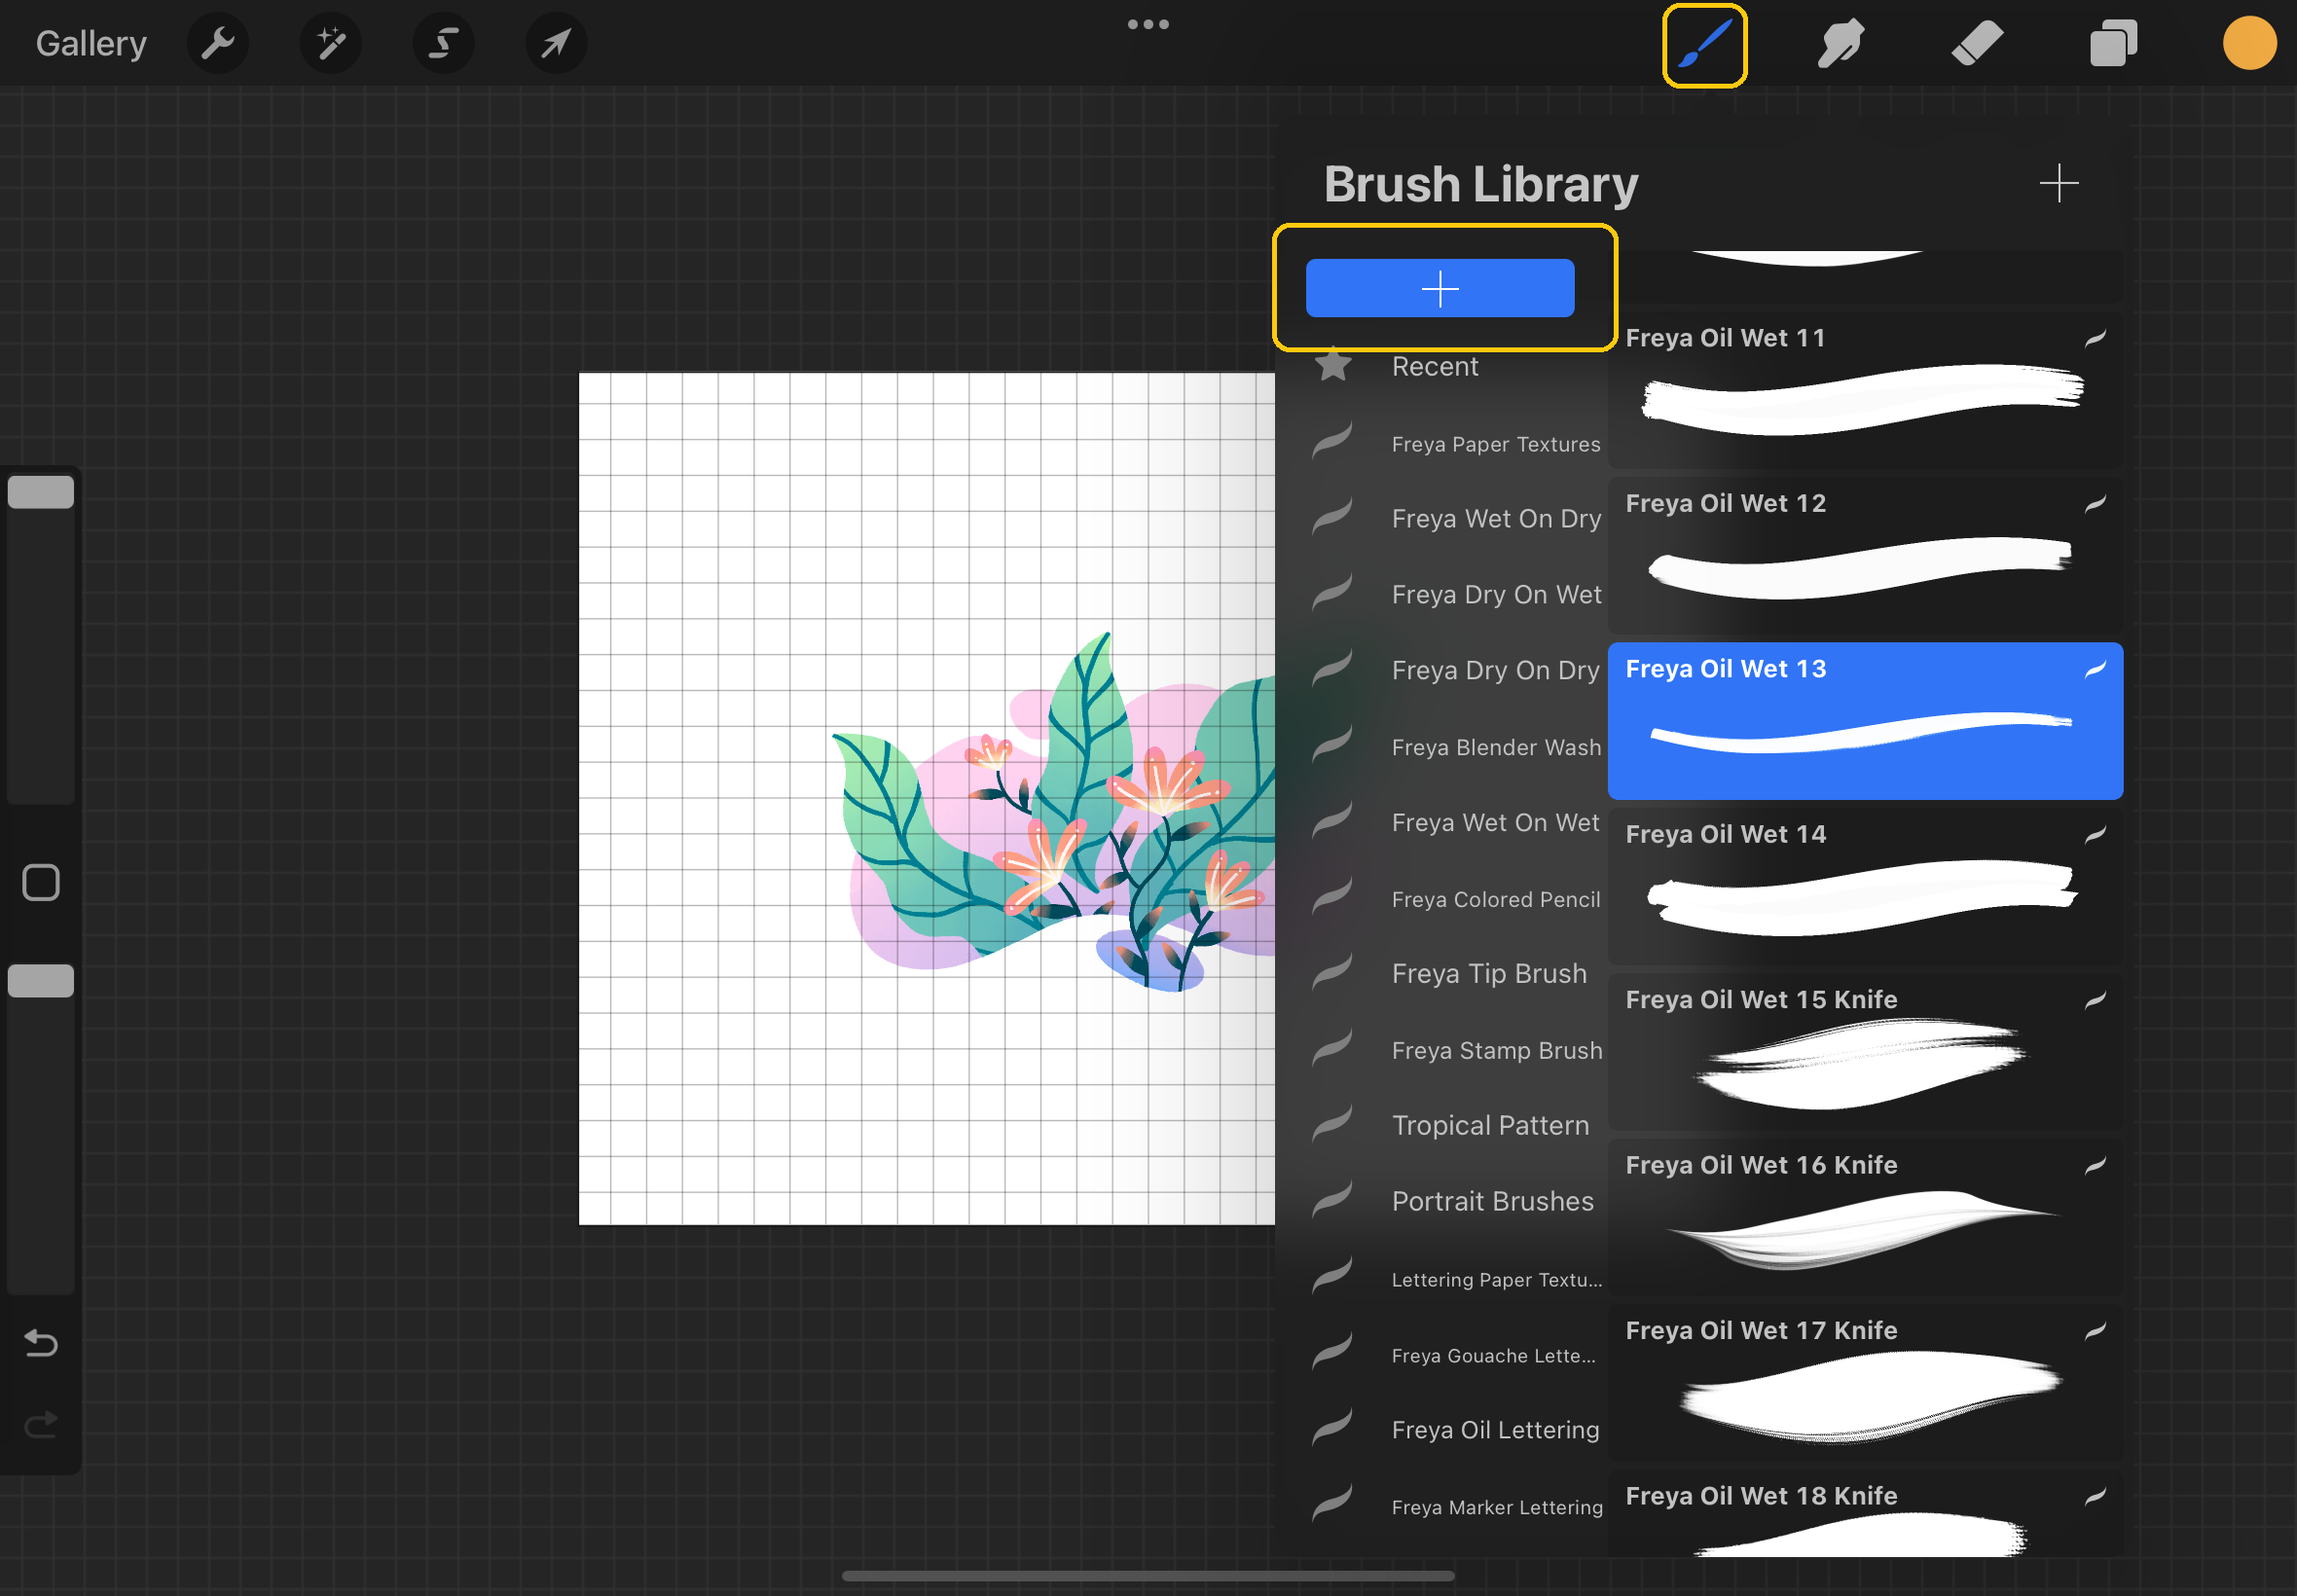Go back to the Gallery
The image size is (2297, 1596).
coord(90,43)
